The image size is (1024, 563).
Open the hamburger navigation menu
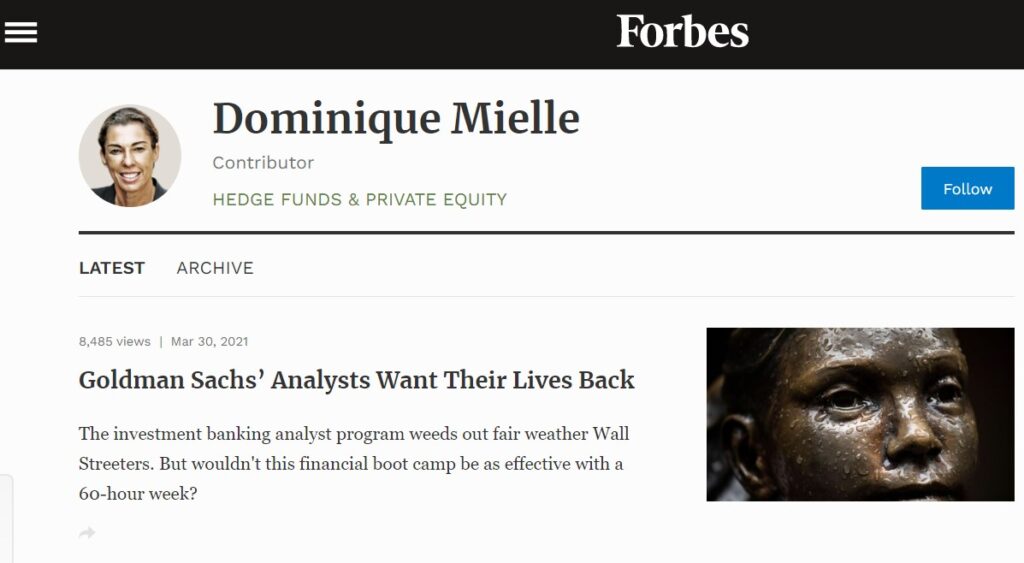(x=21, y=32)
